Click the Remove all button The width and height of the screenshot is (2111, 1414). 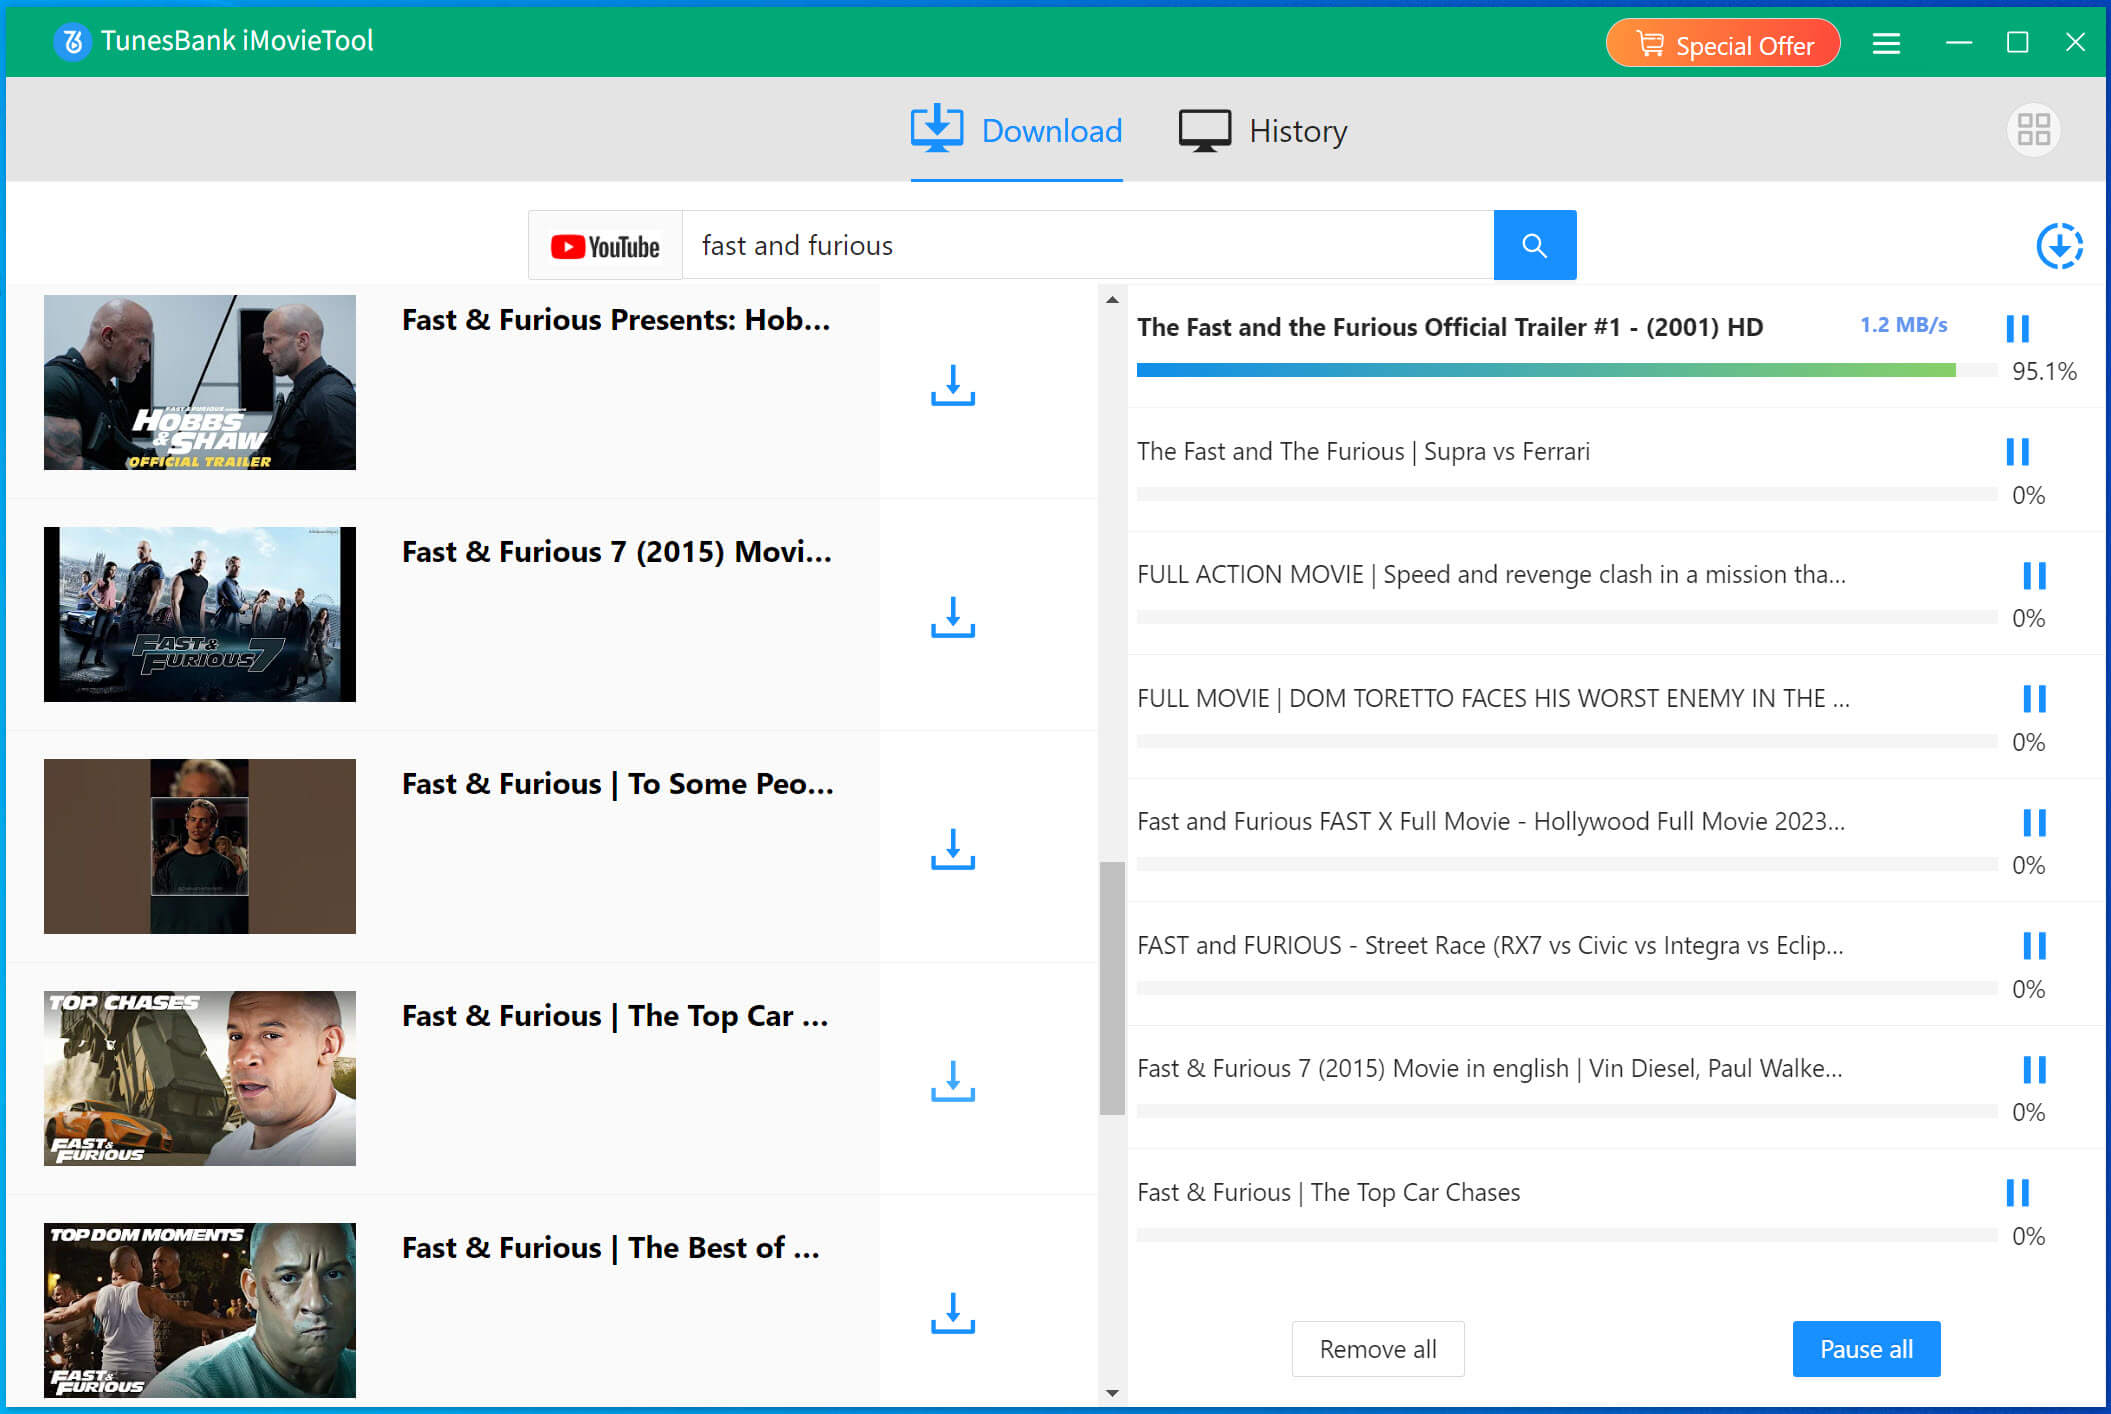coord(1377,1349)
